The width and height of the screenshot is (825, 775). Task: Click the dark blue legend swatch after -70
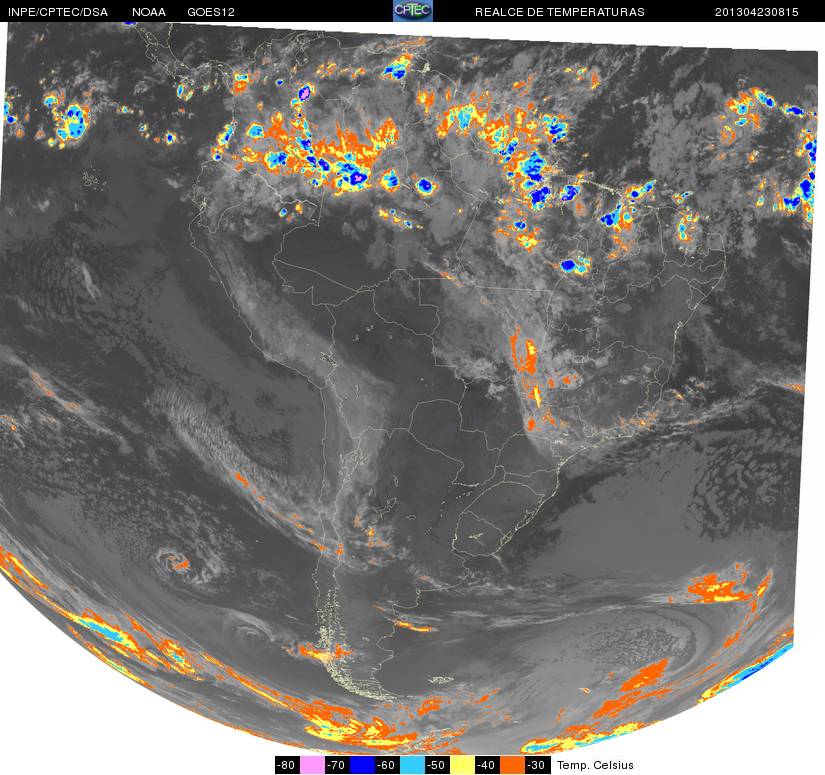pyautogui.click(x=362, y=765)
